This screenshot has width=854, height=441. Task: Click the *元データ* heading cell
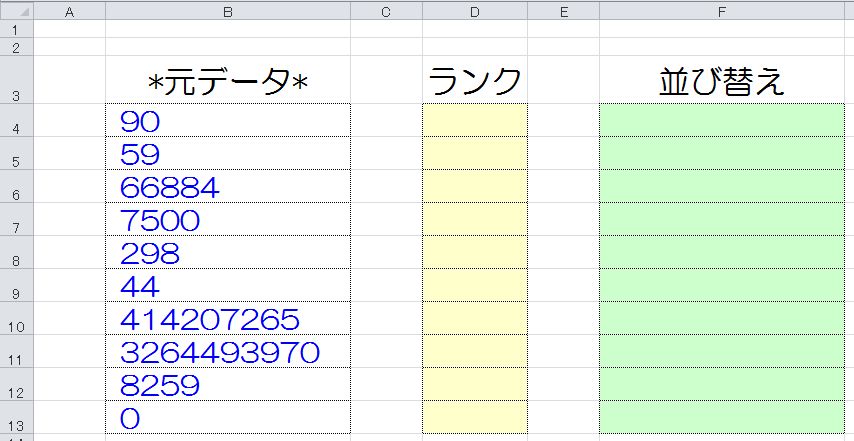tap(228, 79)
